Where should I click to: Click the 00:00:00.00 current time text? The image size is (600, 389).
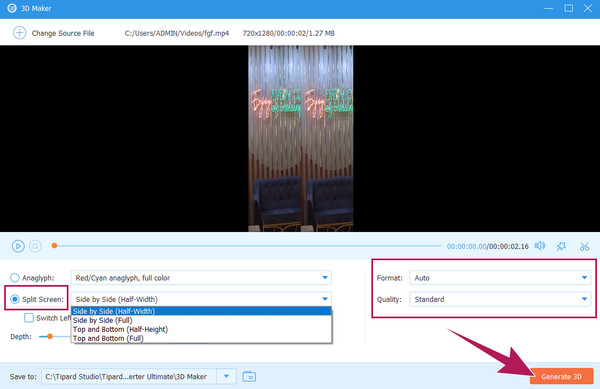pos(466,246)
